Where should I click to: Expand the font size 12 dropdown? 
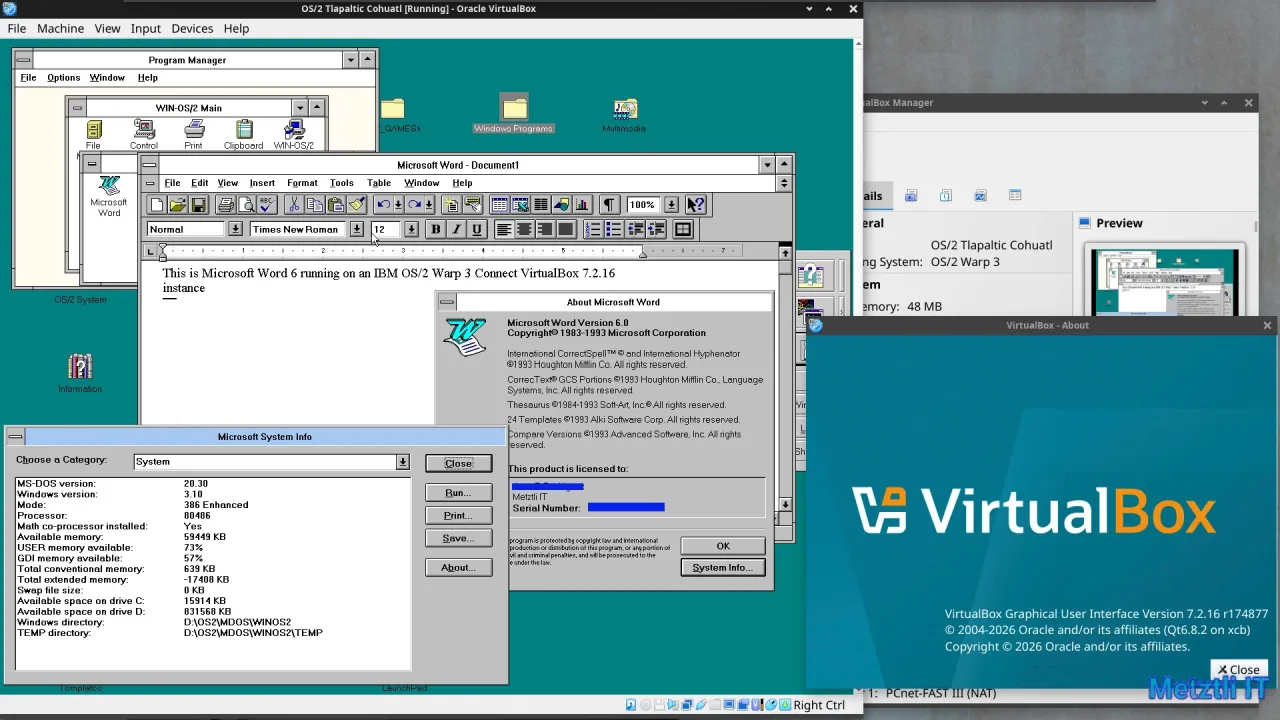click(x=411, y=229)
